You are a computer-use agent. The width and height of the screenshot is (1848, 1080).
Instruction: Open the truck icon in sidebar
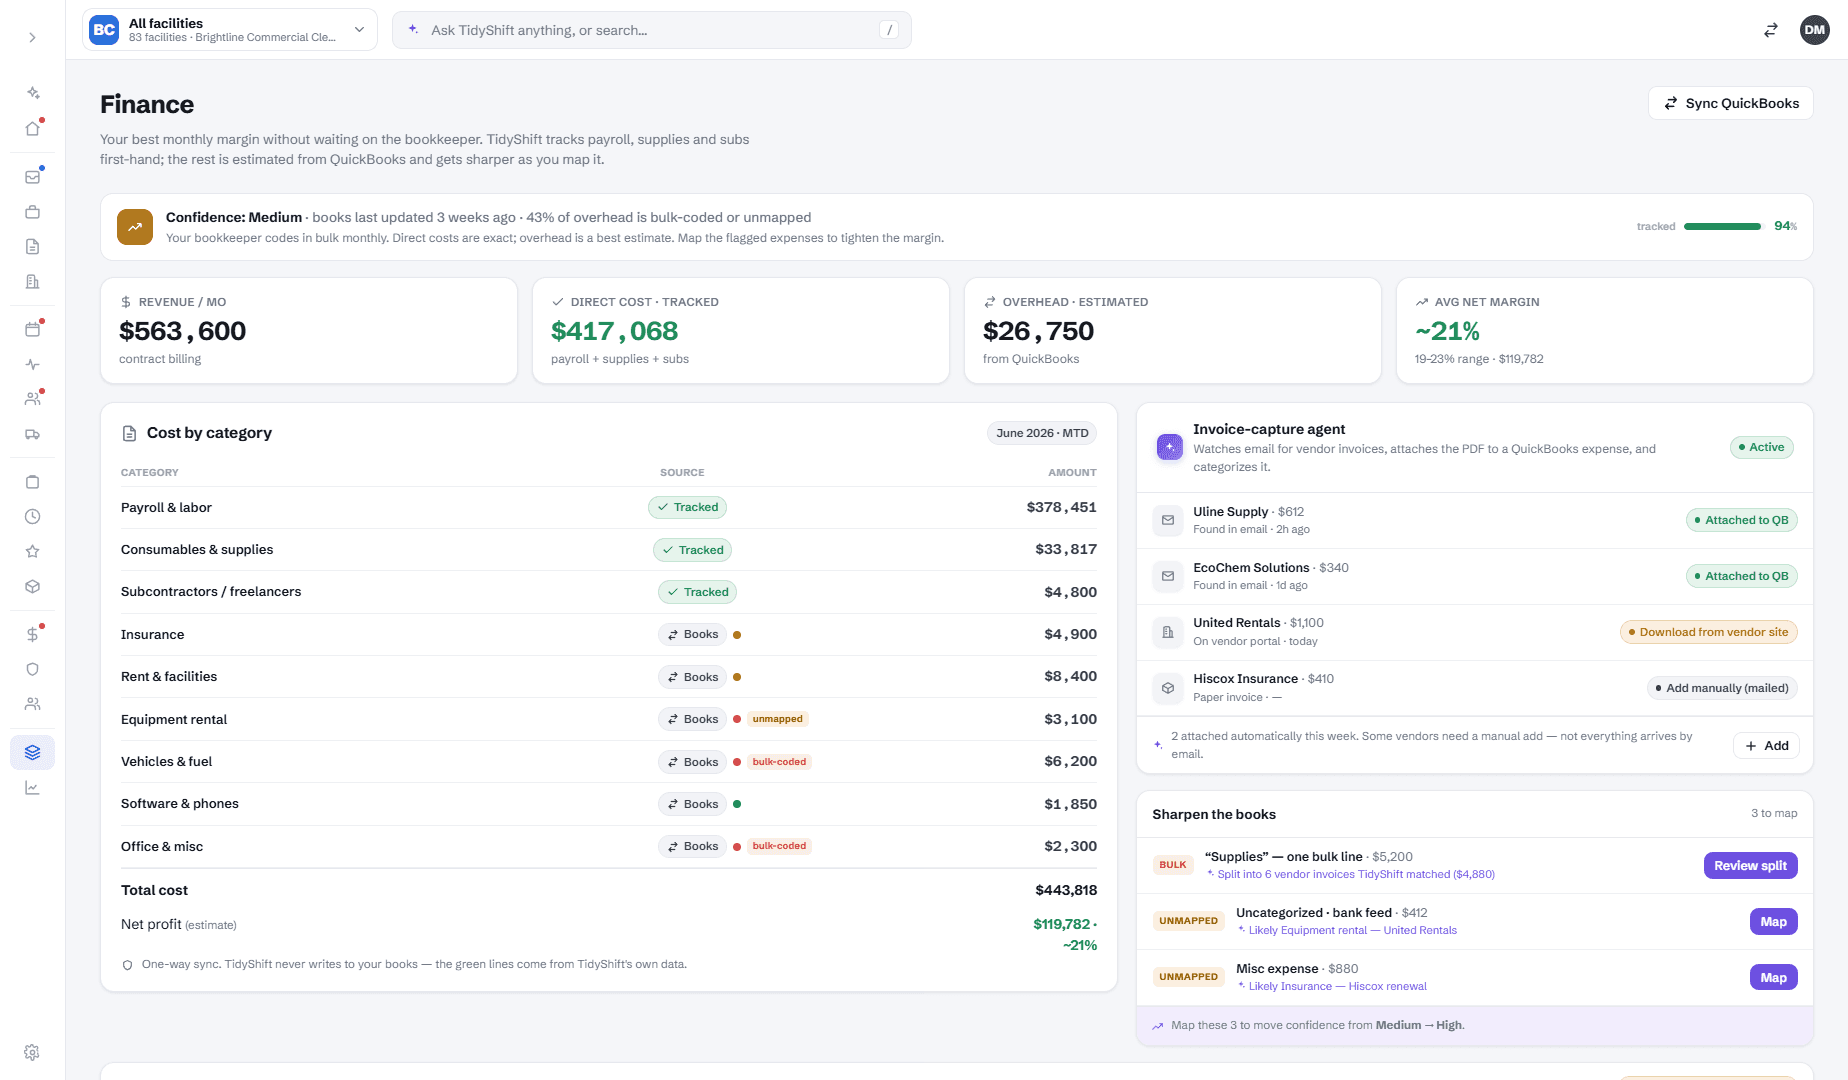click(32, 434)
